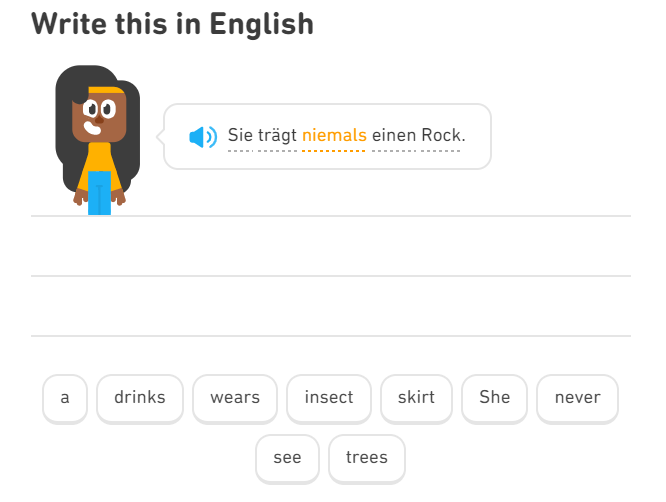Show hint for the word 'Sie'
The height and width of the screenshot is (502, 666).
pyautogui.click(x=240, y=135)
